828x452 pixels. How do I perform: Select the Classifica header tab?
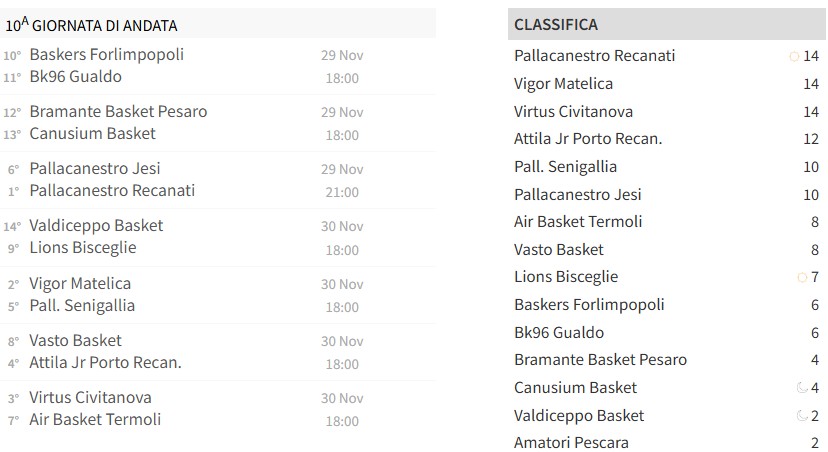[556, 24]
